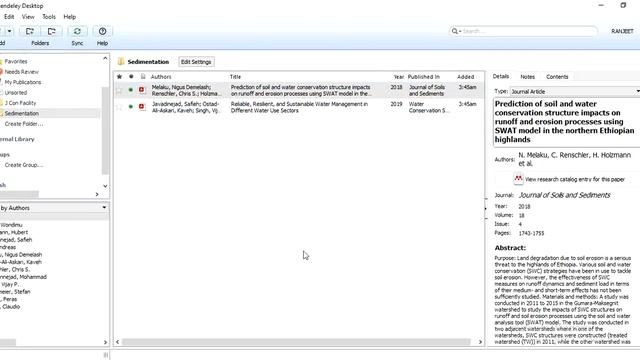This screenshot has height=360, width=640.
Task: Select the J Con Facility folder
Action: pos(20,103)
